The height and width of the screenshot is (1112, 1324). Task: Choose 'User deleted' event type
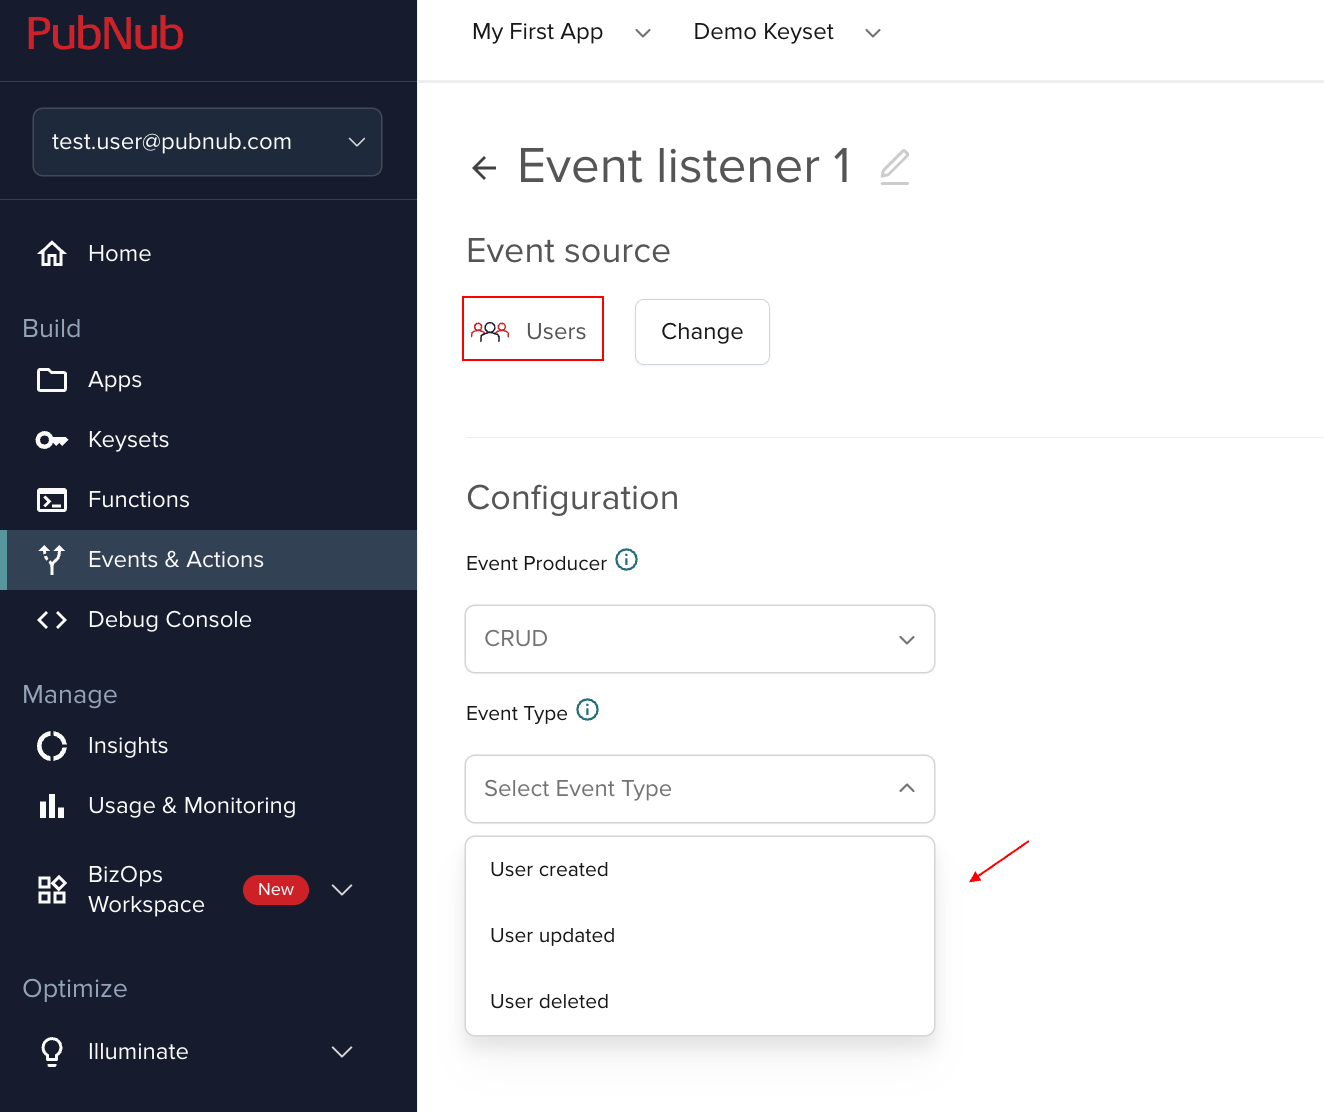(549, 1001)
